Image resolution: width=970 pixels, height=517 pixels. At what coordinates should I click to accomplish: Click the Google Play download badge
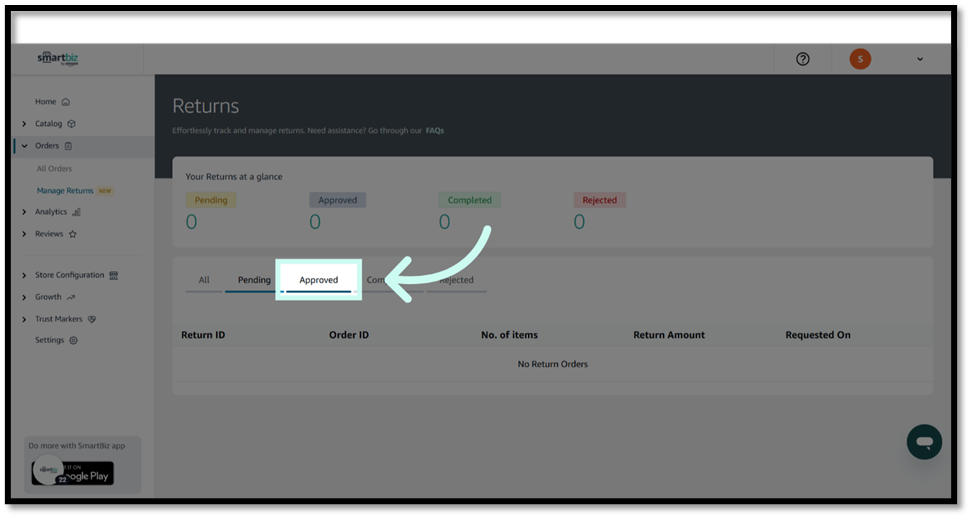(72, 473)
